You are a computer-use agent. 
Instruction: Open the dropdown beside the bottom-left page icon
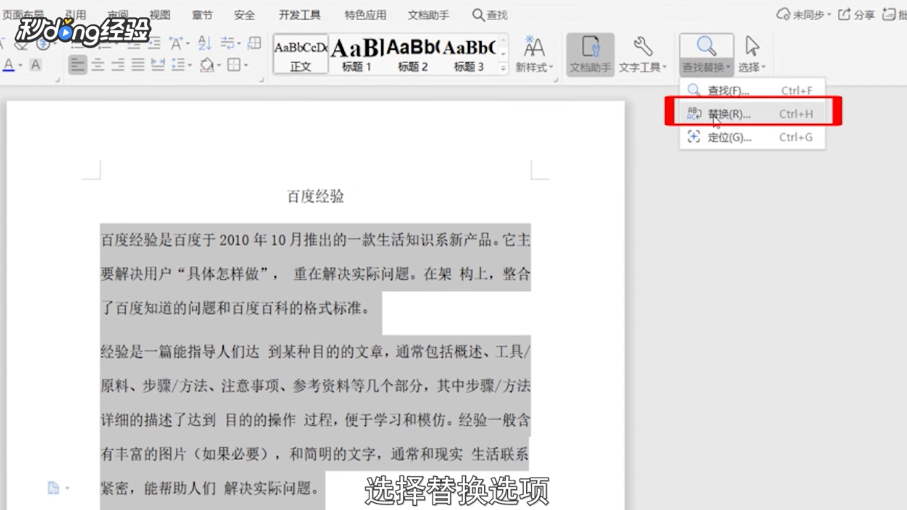[x=67, y=489]
